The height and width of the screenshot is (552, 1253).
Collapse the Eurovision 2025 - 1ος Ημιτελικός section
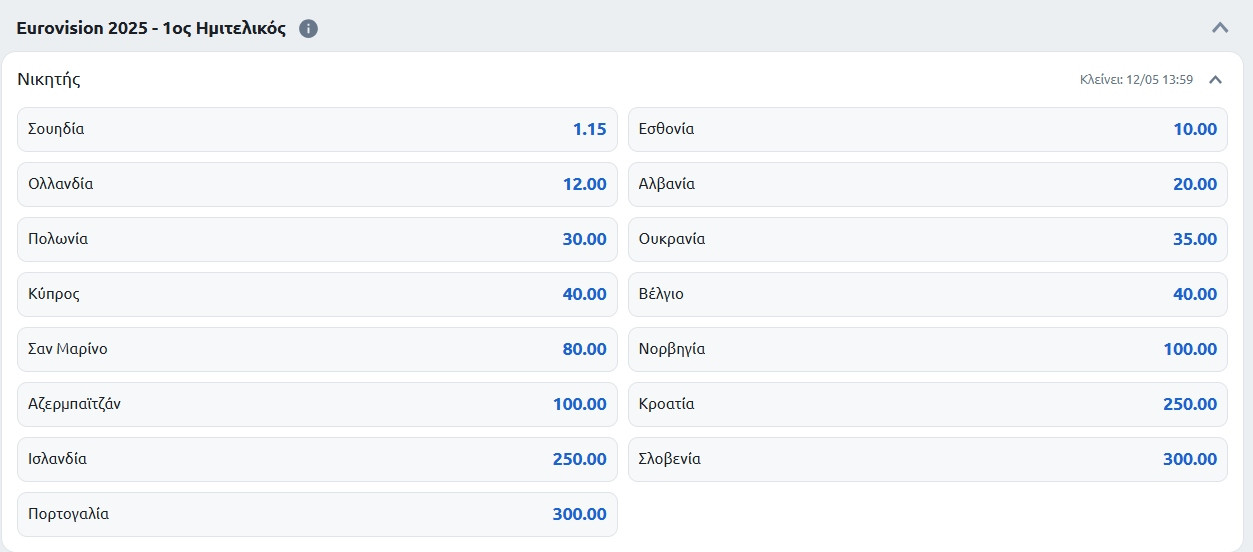1219,28
